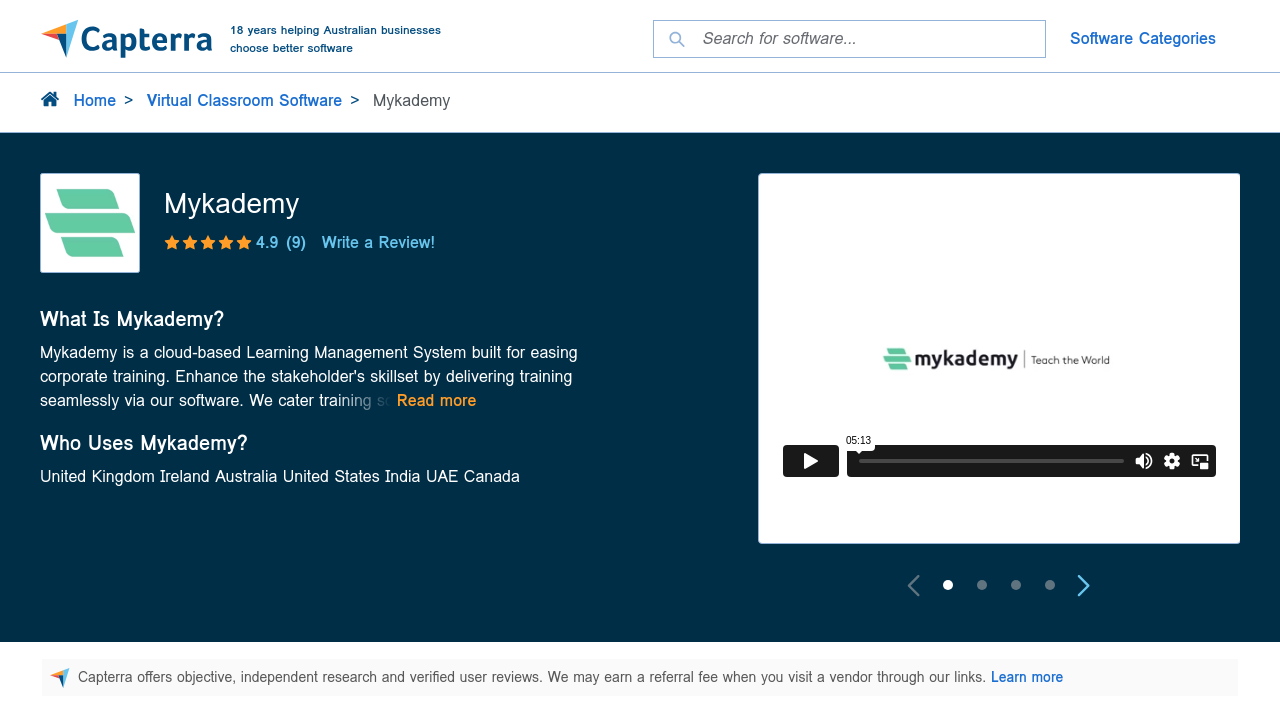Click the home icon in breadcrumb

coord(50,99)
